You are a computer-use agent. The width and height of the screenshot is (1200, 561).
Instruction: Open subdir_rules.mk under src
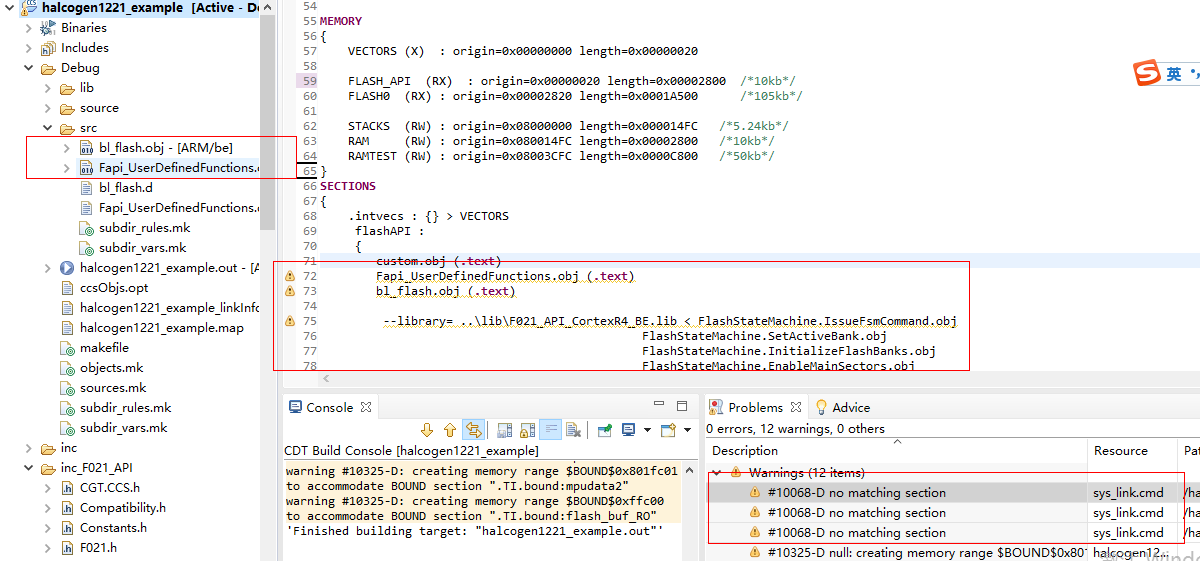click(x=144, y=228)
